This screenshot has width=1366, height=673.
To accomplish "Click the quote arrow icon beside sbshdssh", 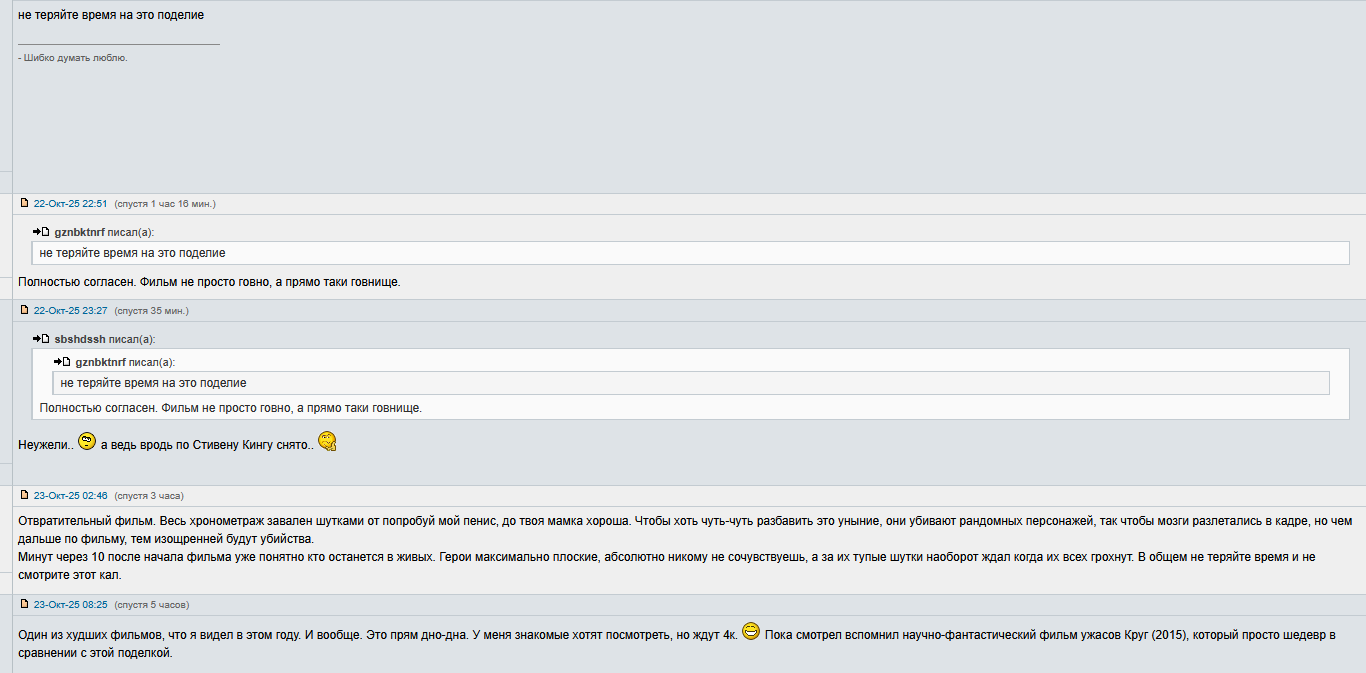I will 41,339.
